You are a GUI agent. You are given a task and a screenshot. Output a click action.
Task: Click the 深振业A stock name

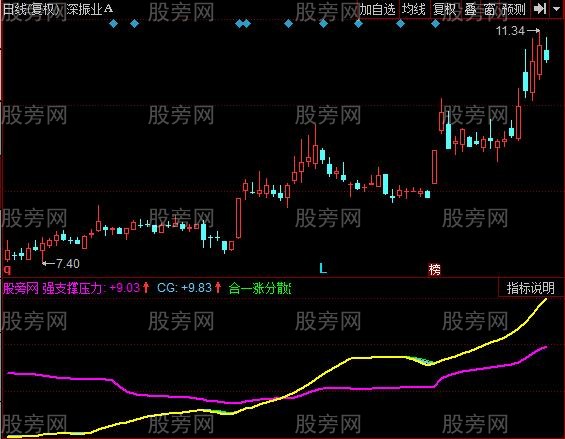click(x=90, y=9)
